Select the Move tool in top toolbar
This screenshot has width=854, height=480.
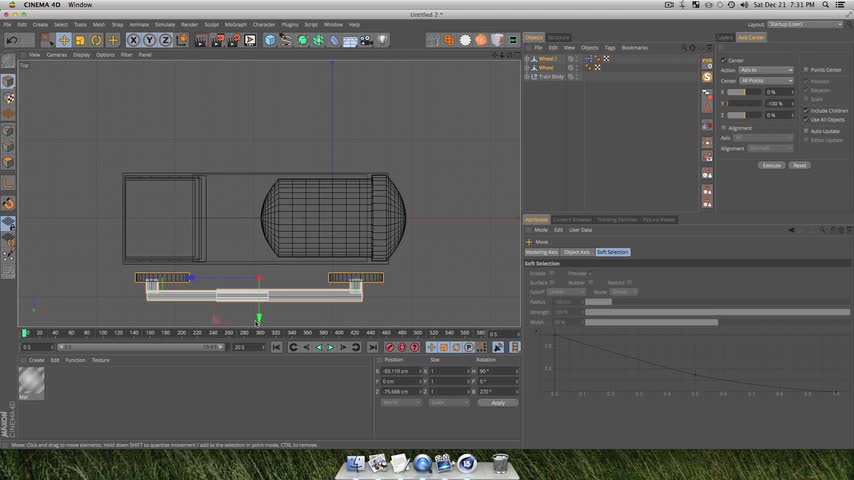click(x=64, y=40)
